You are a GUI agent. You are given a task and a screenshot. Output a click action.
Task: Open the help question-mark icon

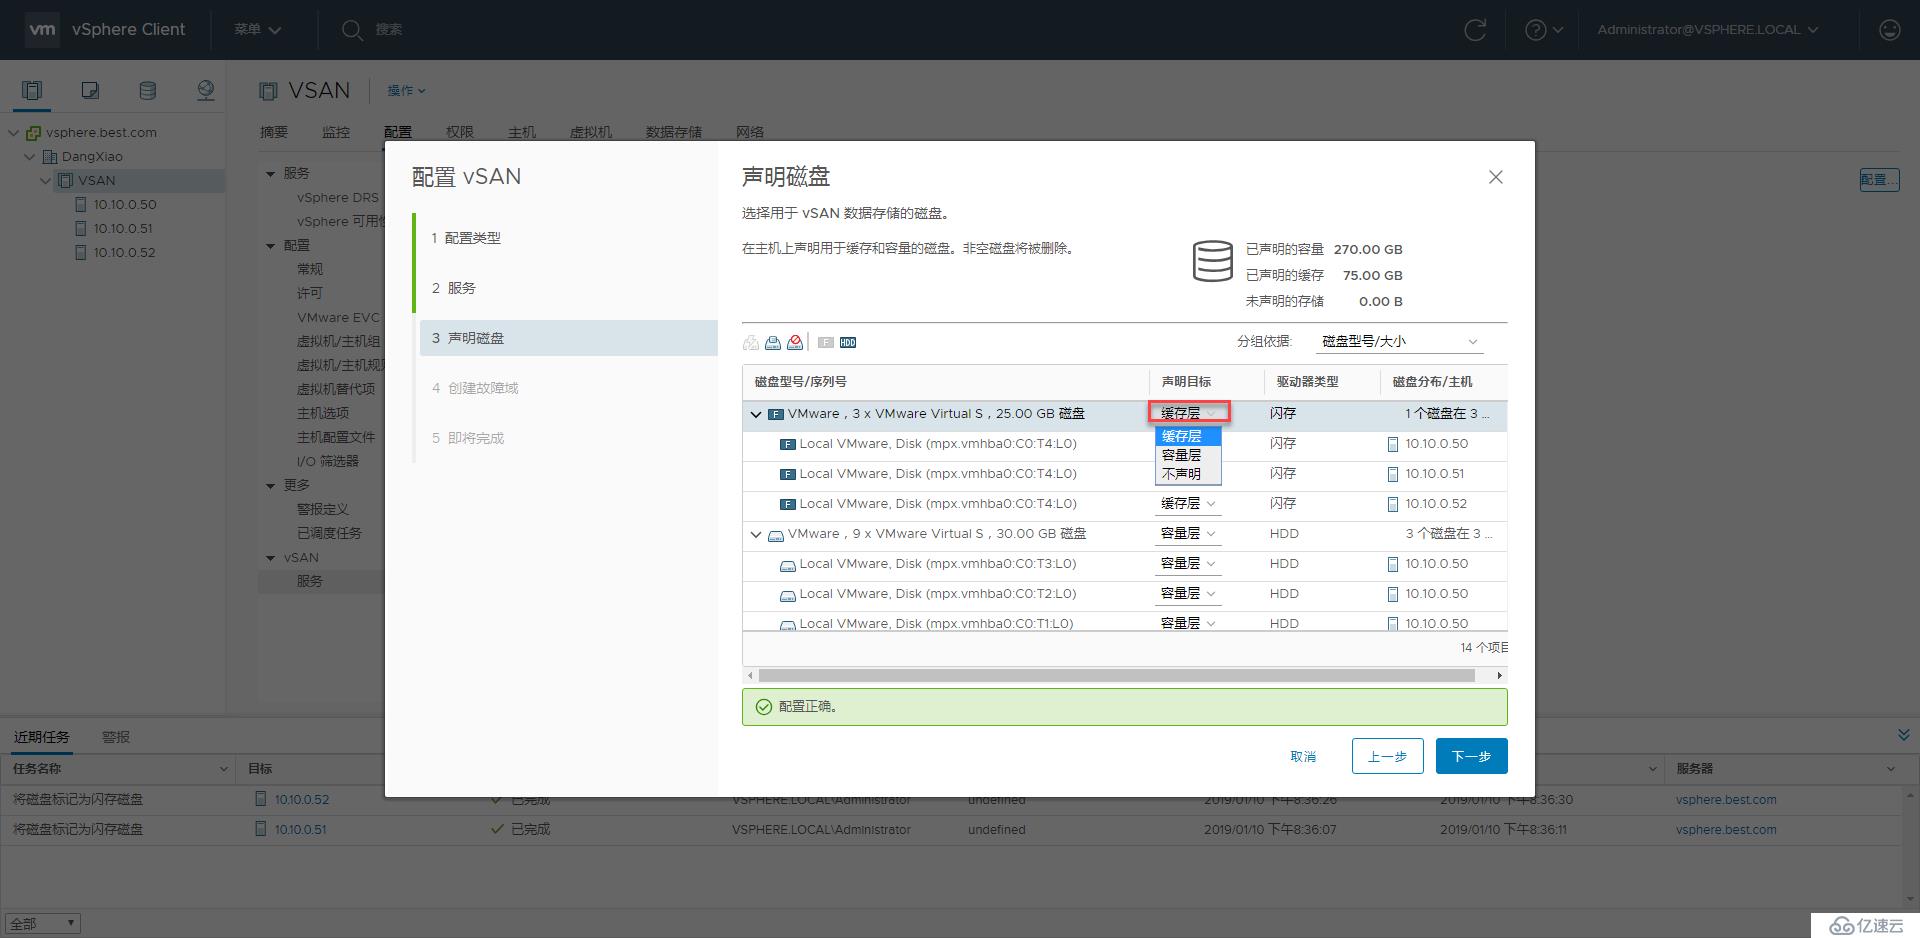(x=1536, y=30)
